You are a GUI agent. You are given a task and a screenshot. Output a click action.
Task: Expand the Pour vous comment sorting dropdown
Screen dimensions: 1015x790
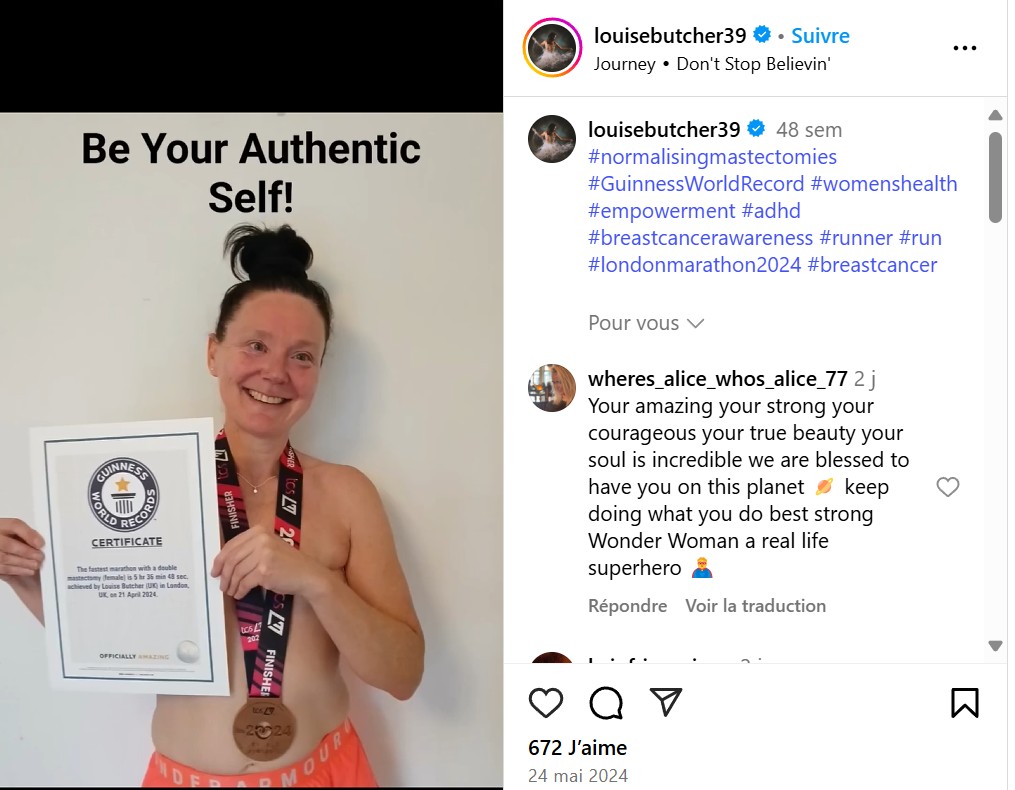(645, 323)
